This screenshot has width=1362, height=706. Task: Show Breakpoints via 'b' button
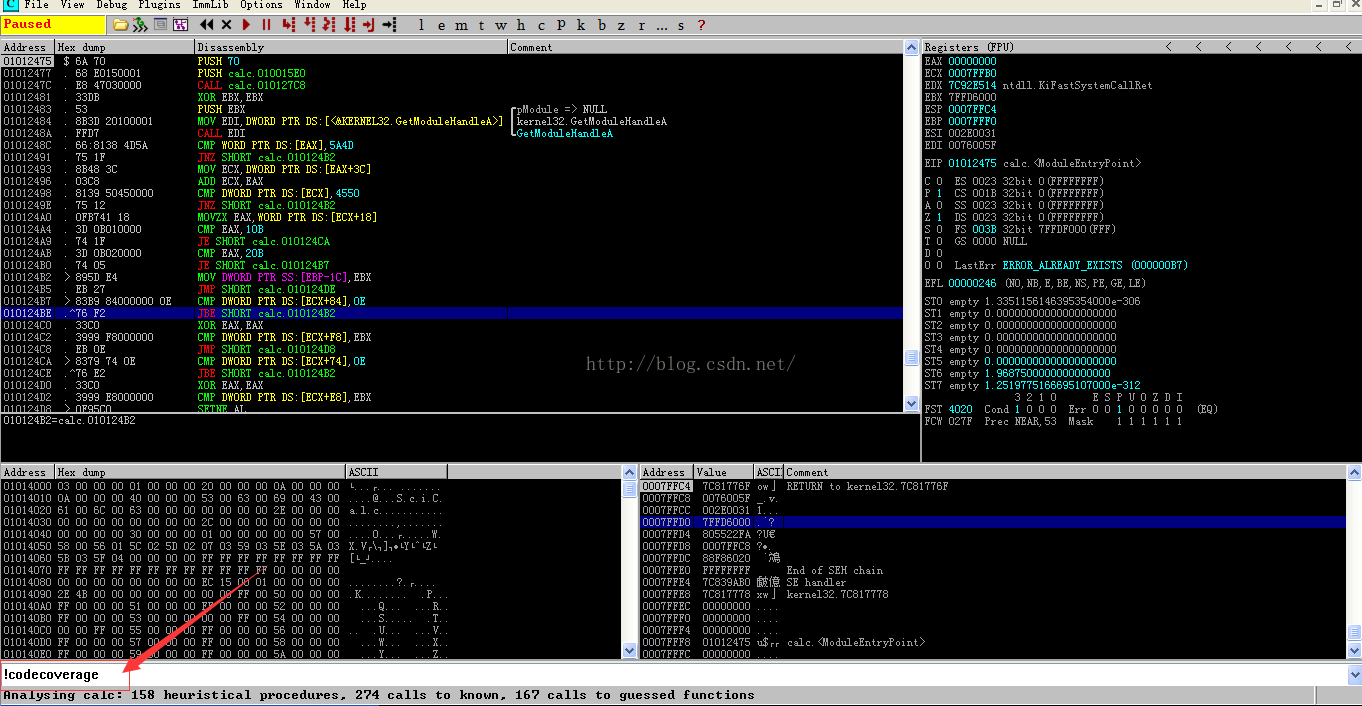point(601,25)
